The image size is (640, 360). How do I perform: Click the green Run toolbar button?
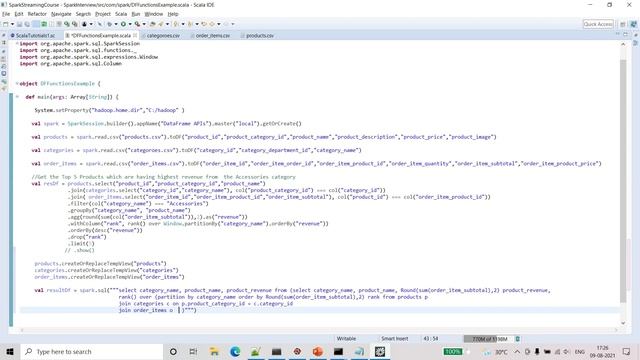pyautogui.click(x=123, y=24)
